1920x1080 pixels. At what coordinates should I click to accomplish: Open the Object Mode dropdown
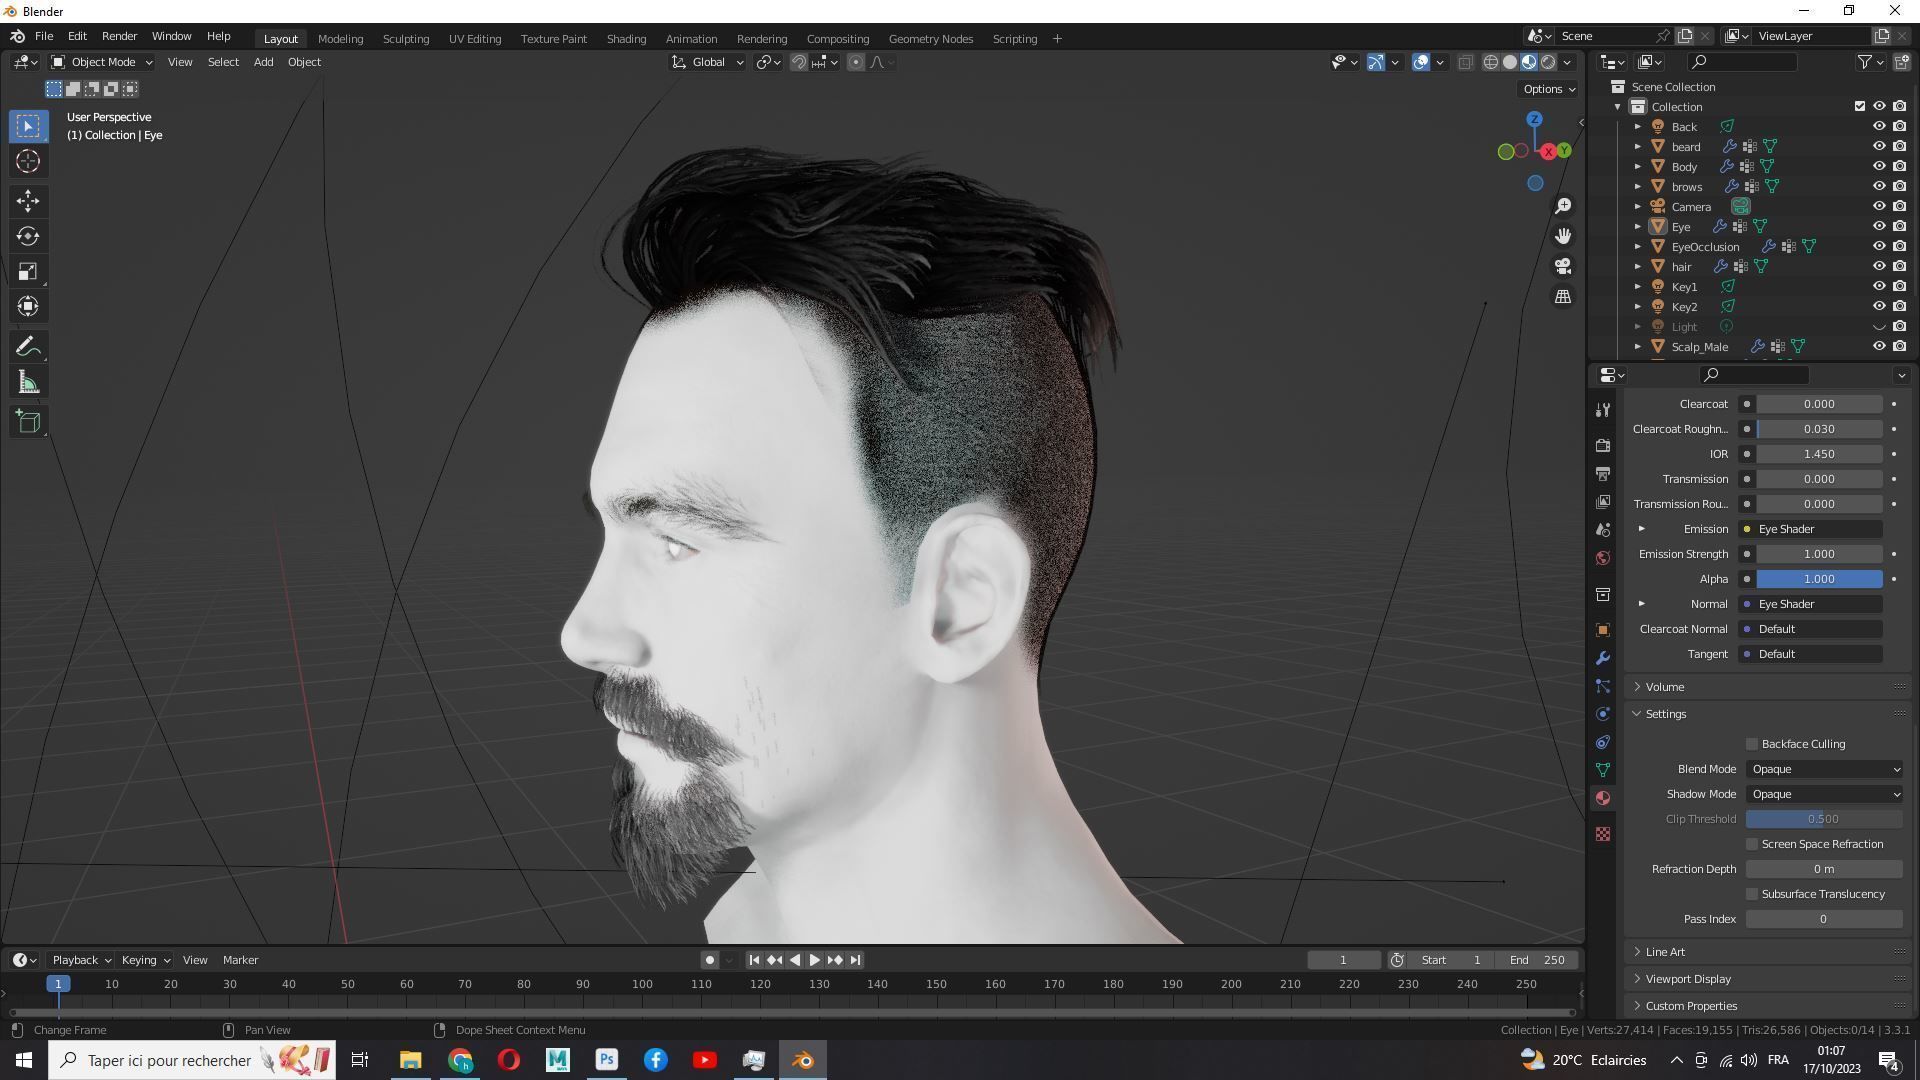[x=101, y=62]
